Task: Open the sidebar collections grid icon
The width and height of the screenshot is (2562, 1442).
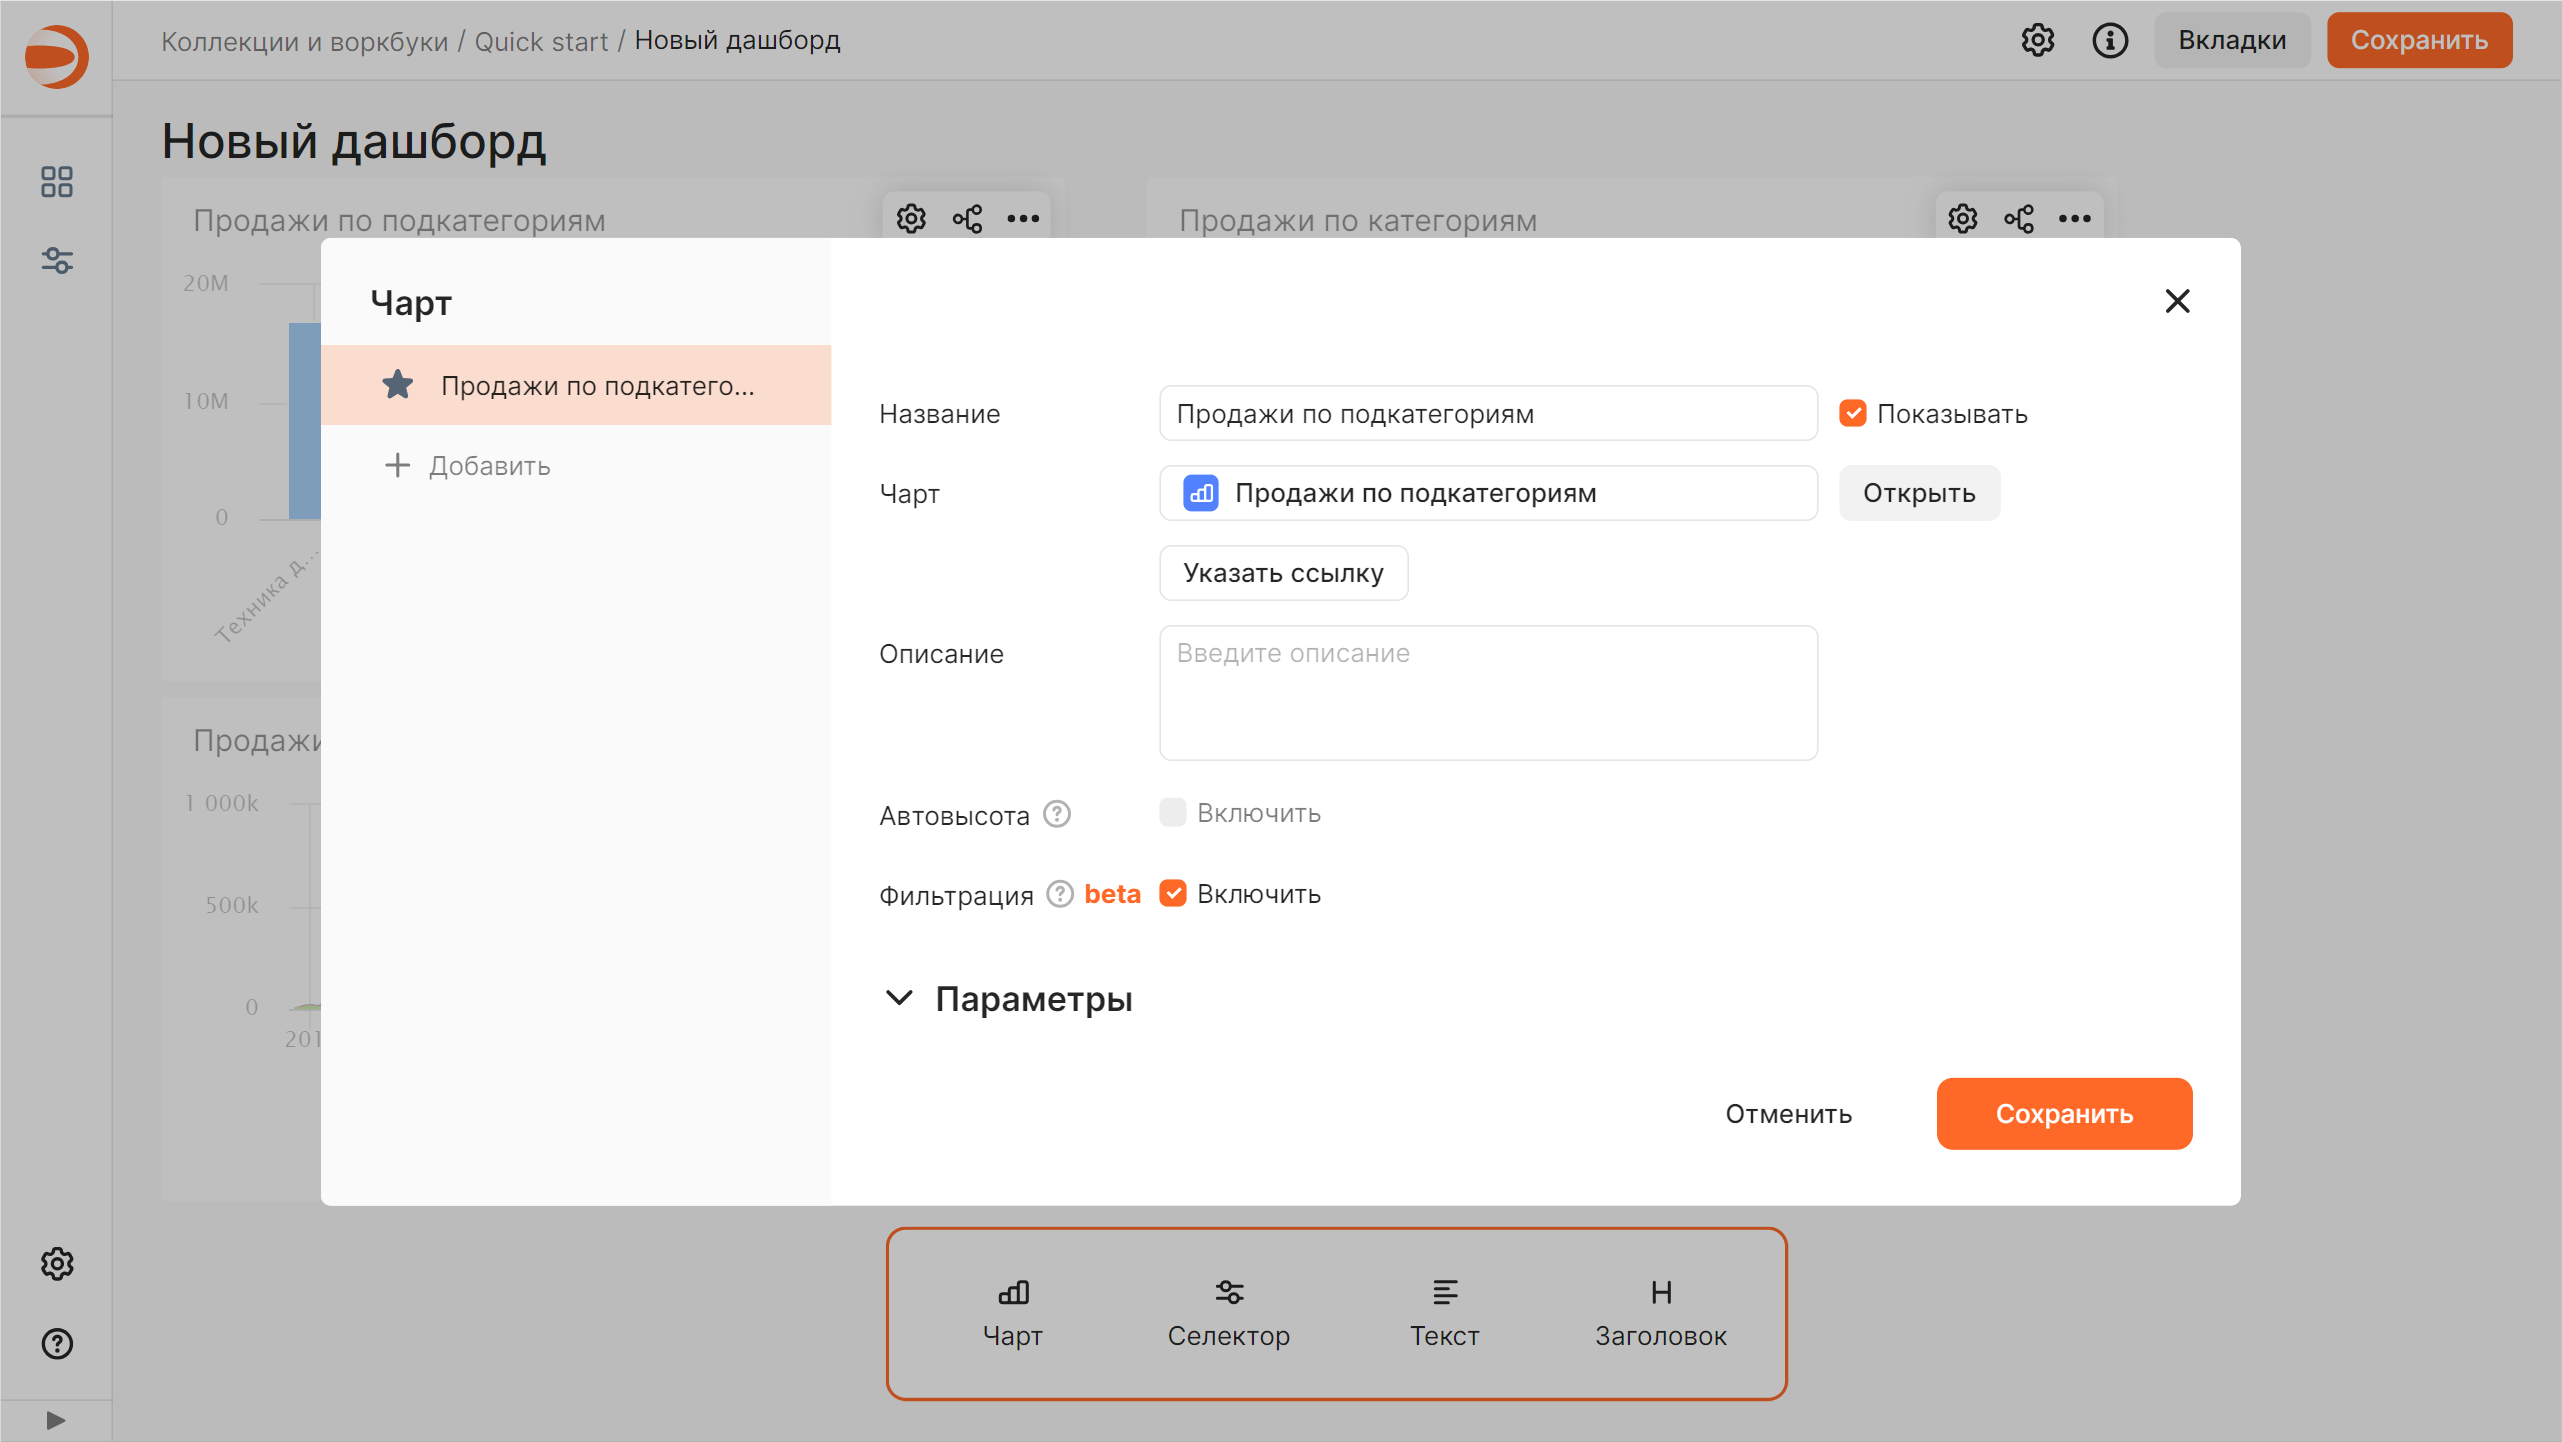Action: tap(57, 182)
